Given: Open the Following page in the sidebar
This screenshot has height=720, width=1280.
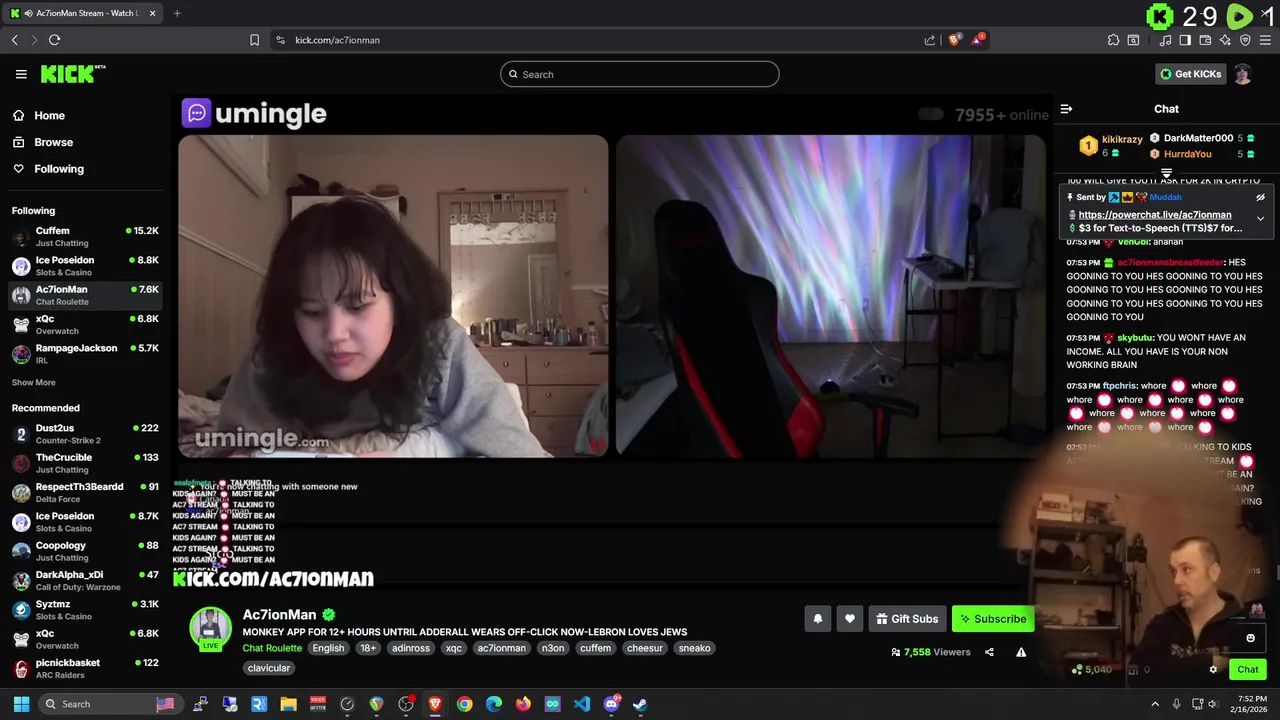Looking at the screenshot, I should point(59,169).
